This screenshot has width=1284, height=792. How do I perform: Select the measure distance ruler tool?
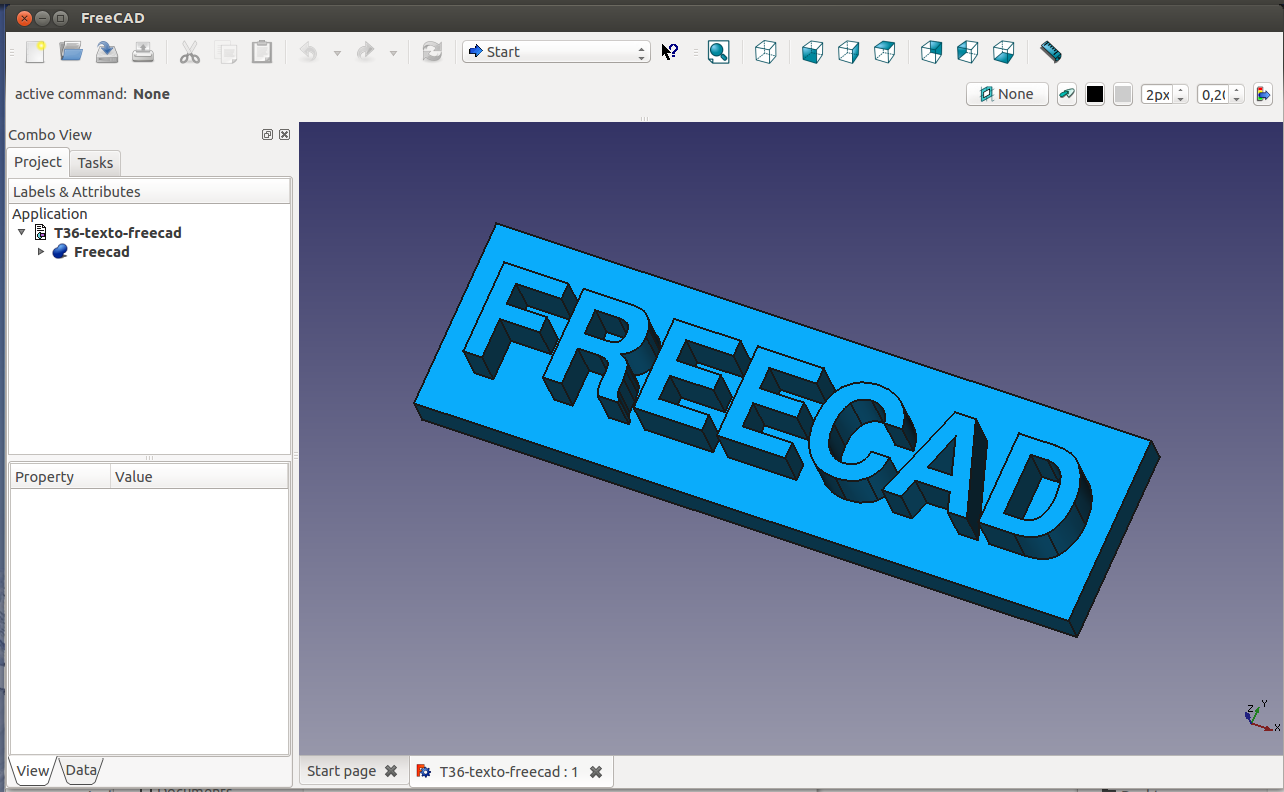(1049, 51)
